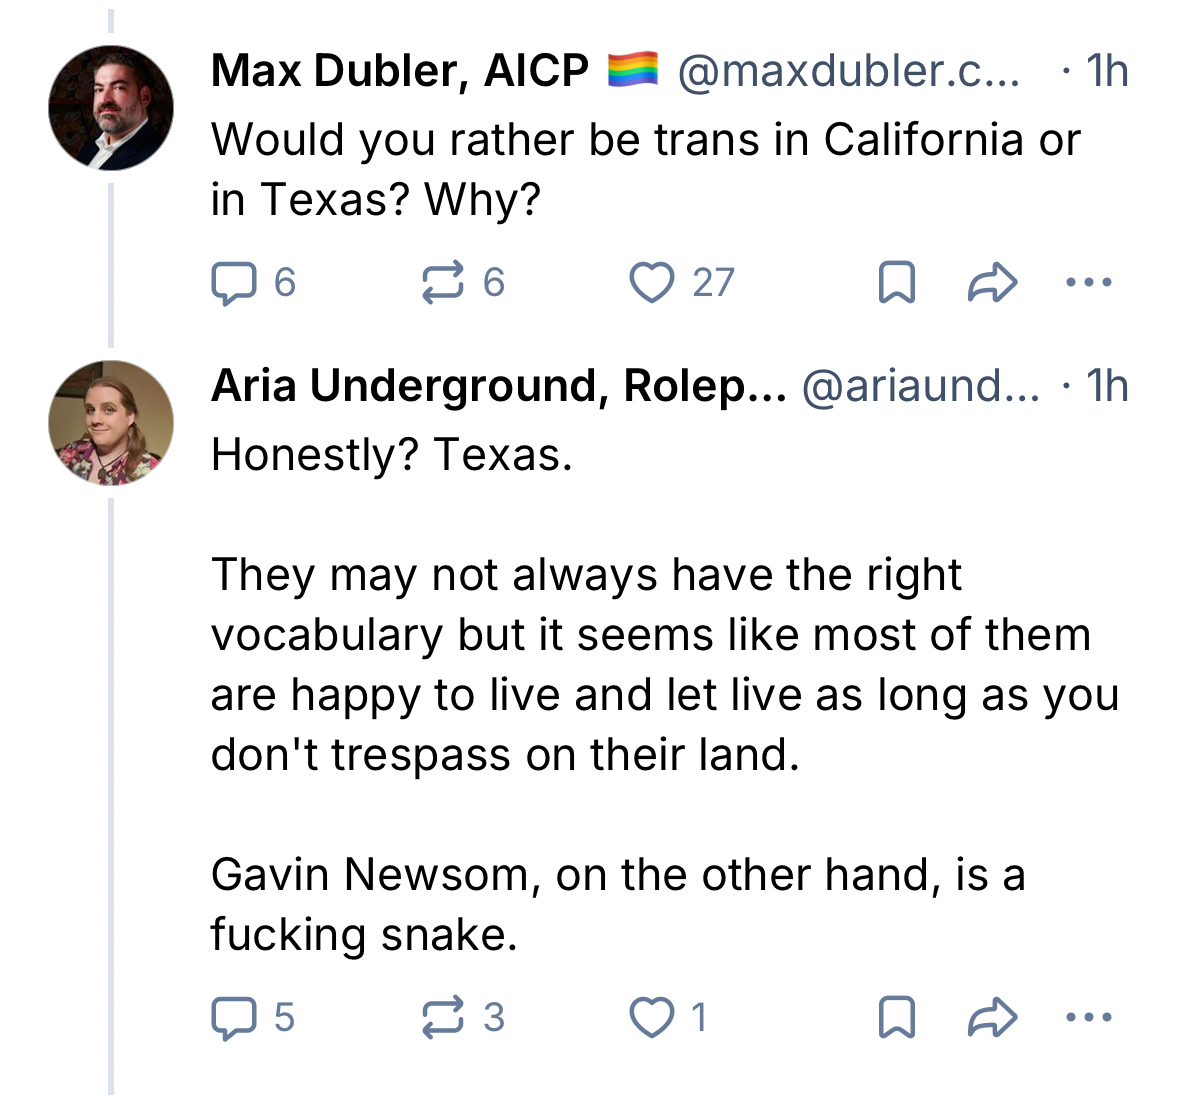Viewport: 1179px width, 1104px height.
Task: Click the @maxdubler handle
Action: point(849,71)
